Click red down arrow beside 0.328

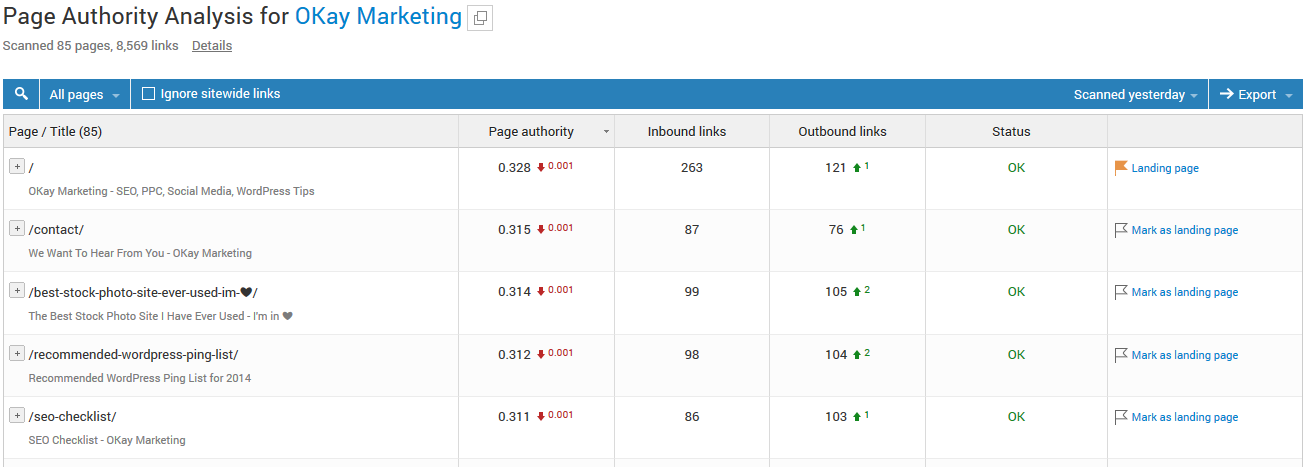click(x=541, y=168)
